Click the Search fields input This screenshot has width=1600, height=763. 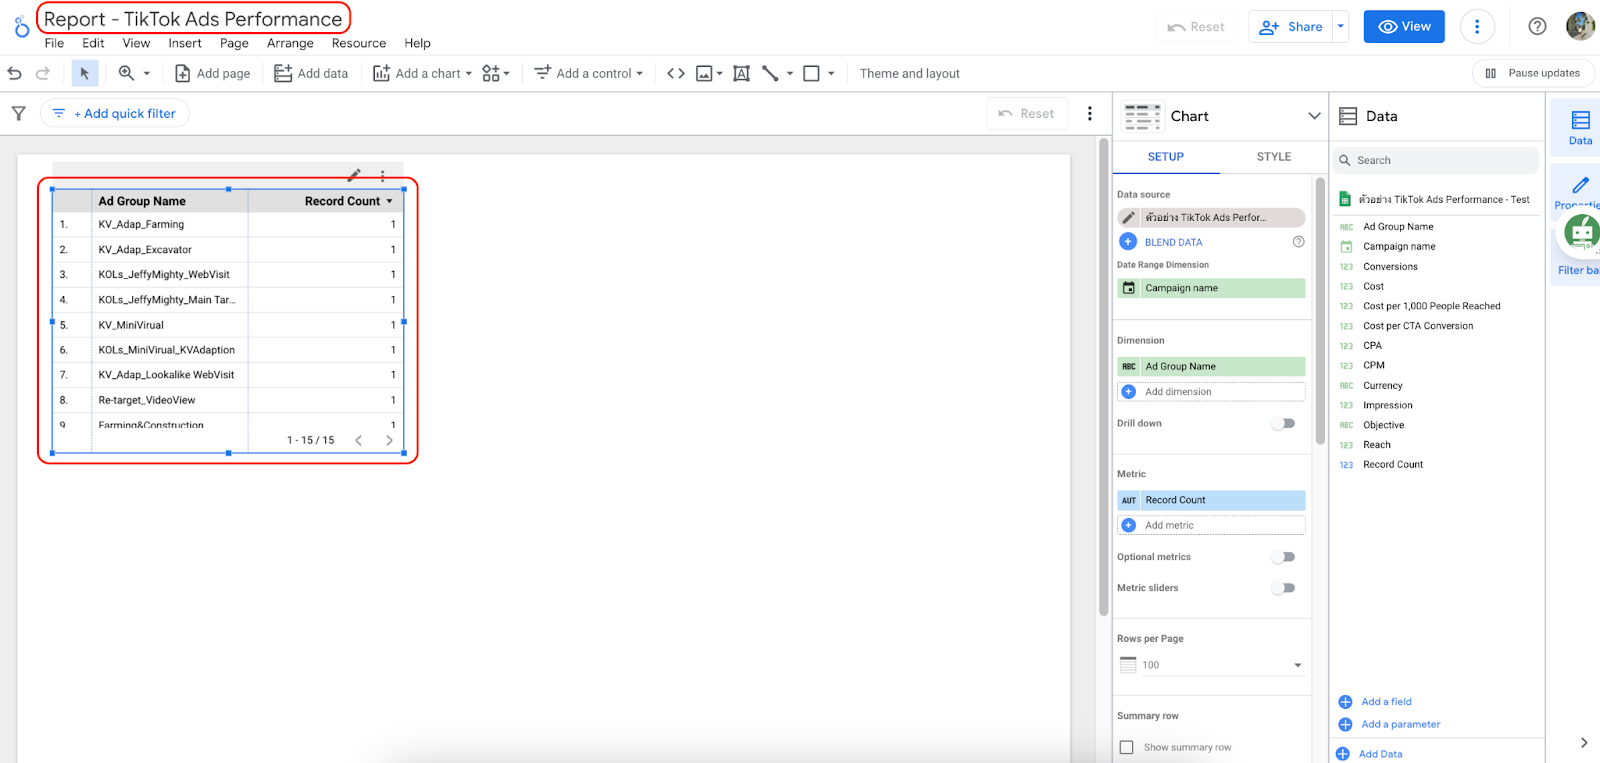[1436, 160]
